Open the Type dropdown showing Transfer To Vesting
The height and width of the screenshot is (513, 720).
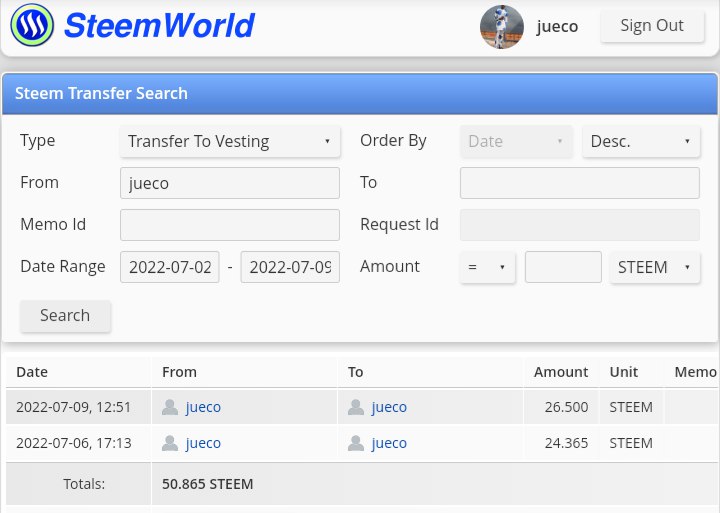(230, 141)
